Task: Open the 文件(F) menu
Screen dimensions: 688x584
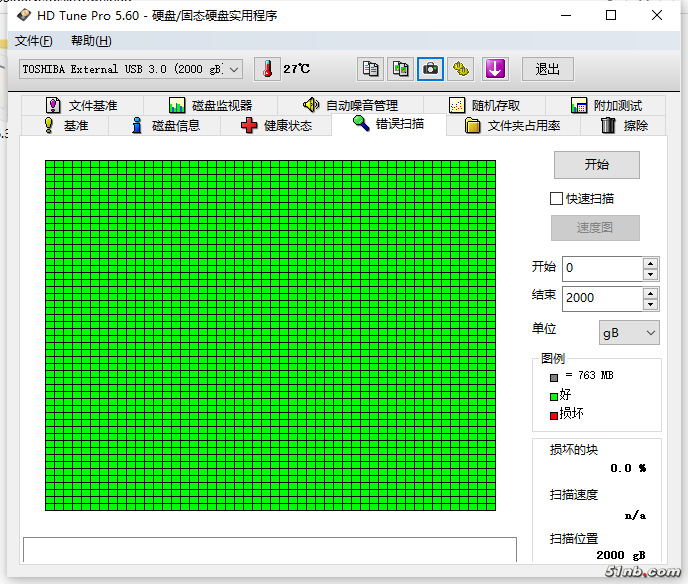Action: [x=33, y=41]
